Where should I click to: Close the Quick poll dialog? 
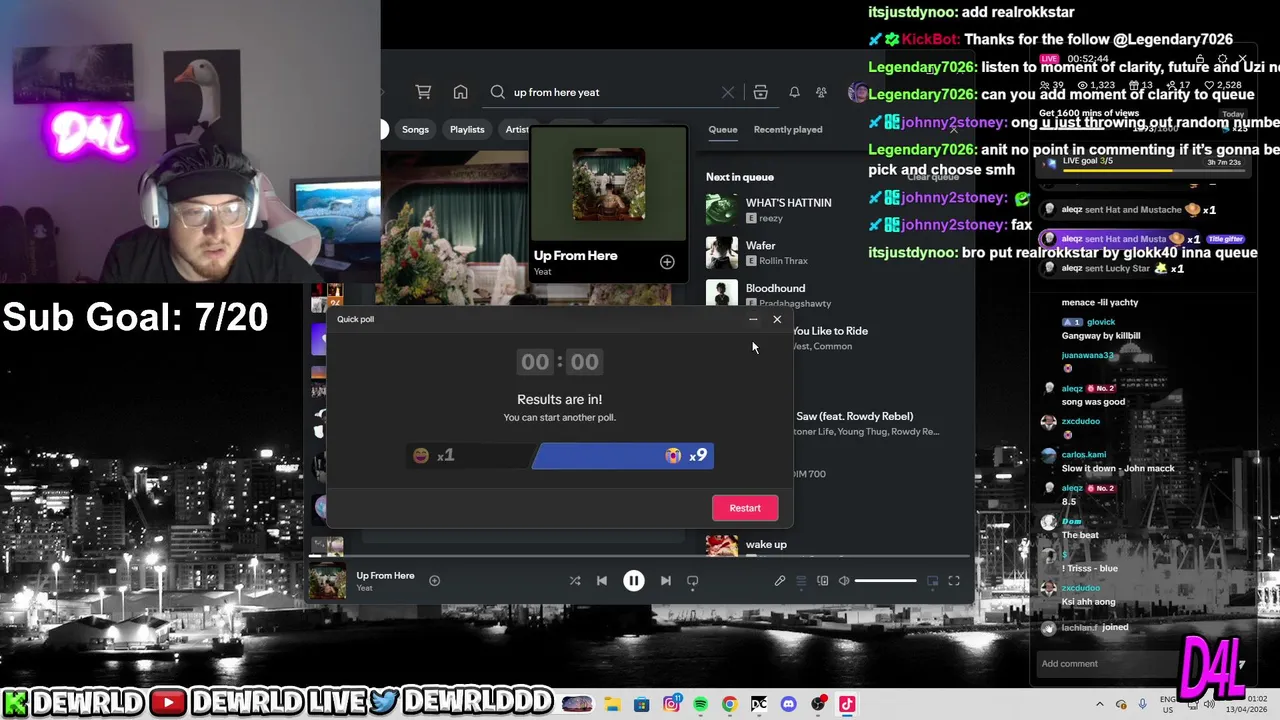(777, 320)
